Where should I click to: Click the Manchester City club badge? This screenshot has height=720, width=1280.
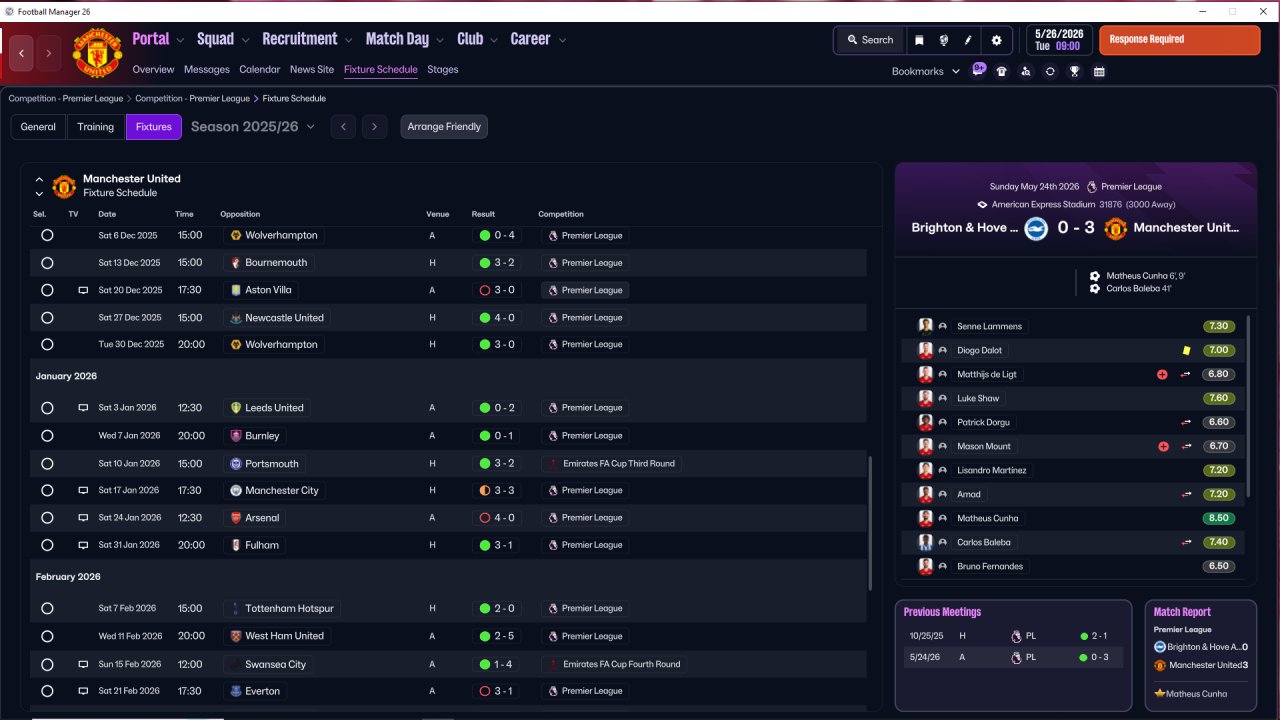[x=236, y=491]
